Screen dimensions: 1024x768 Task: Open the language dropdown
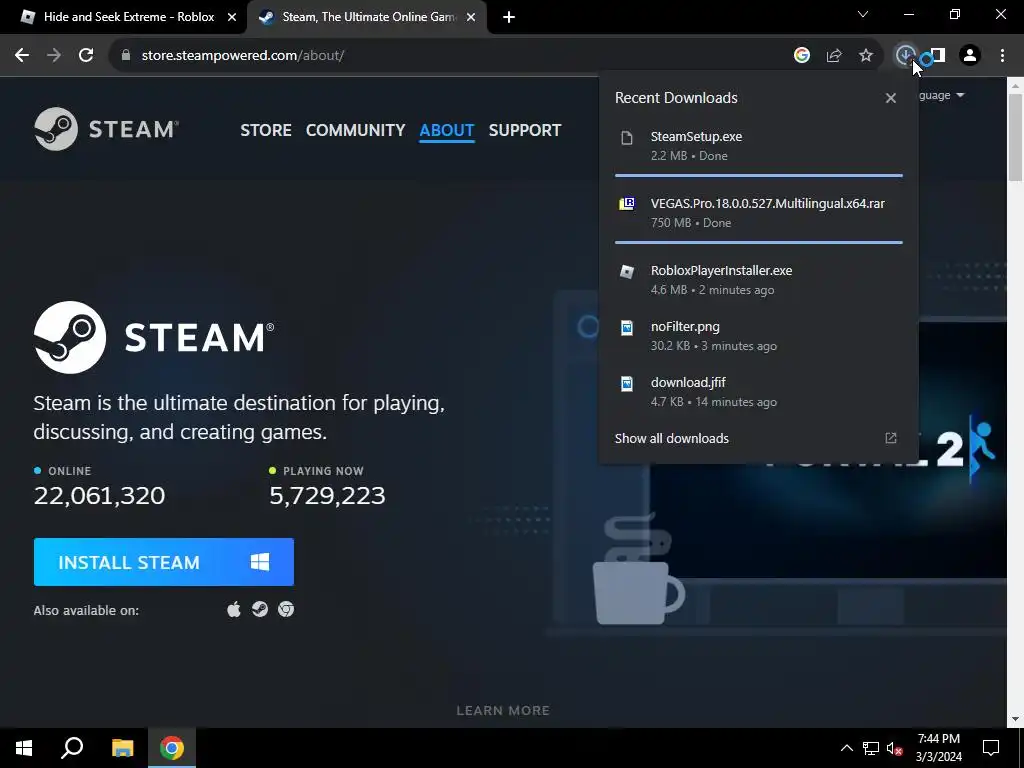[941, 95]
